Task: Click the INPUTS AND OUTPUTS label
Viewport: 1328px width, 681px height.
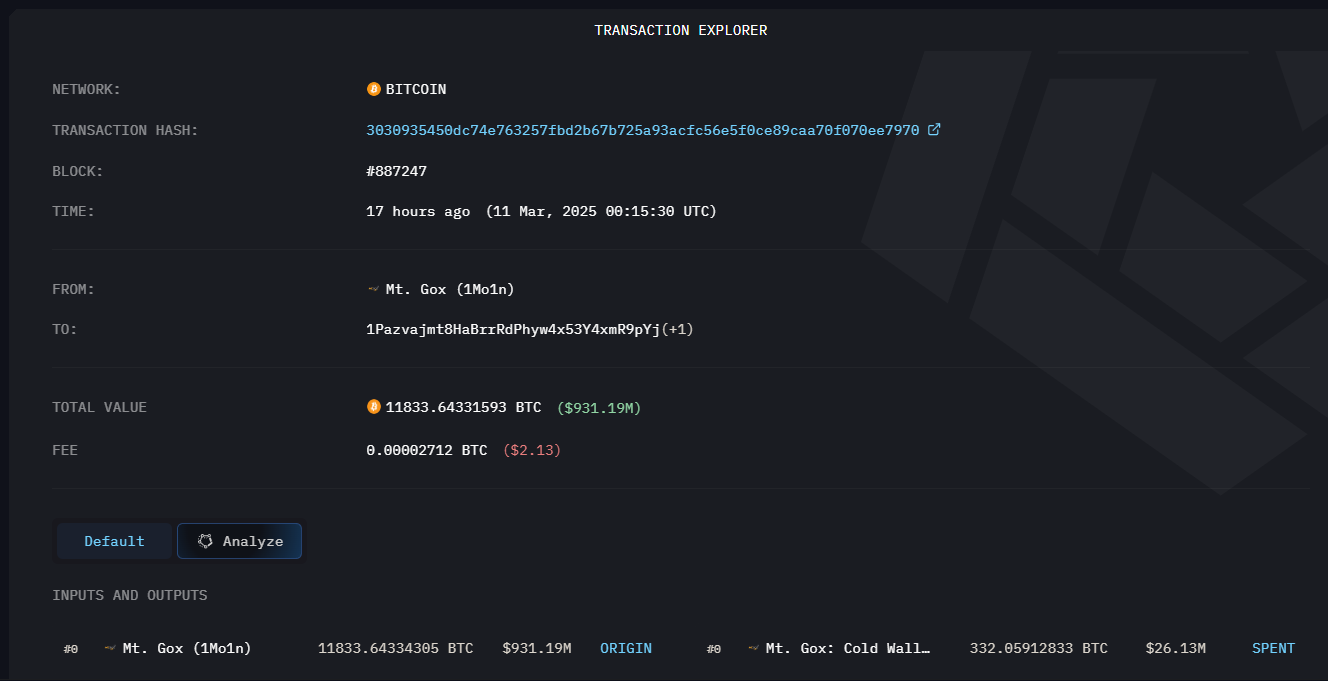Action: 130,595
